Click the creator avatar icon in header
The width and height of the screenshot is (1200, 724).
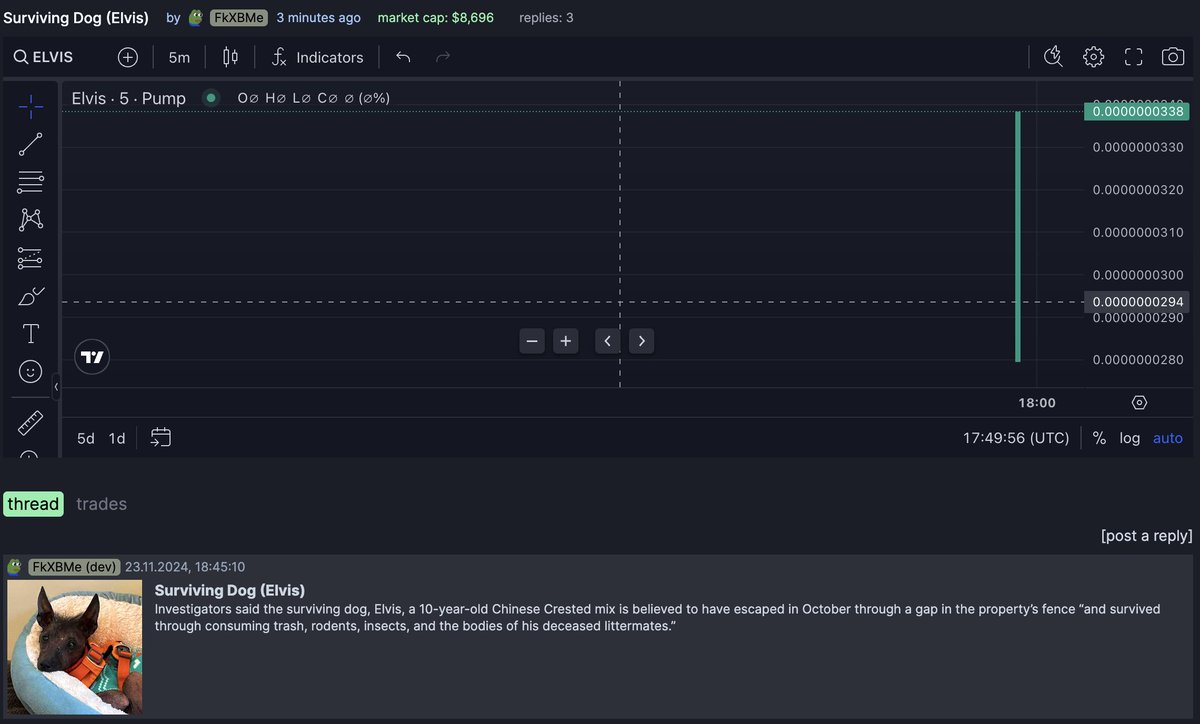click(x=196, y=18)
